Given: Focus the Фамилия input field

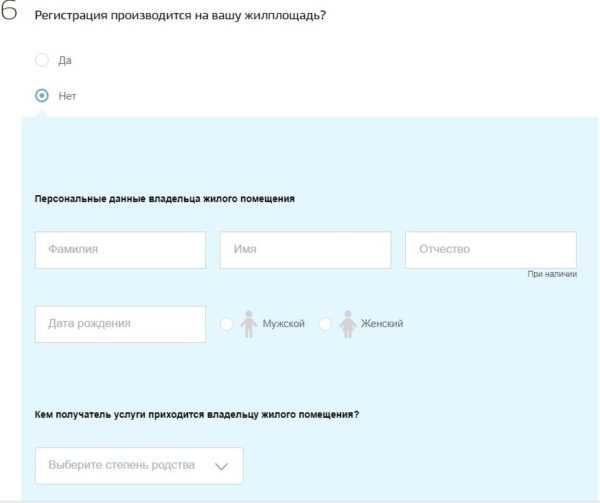Looking at the screenshot, I should [120, 250].
